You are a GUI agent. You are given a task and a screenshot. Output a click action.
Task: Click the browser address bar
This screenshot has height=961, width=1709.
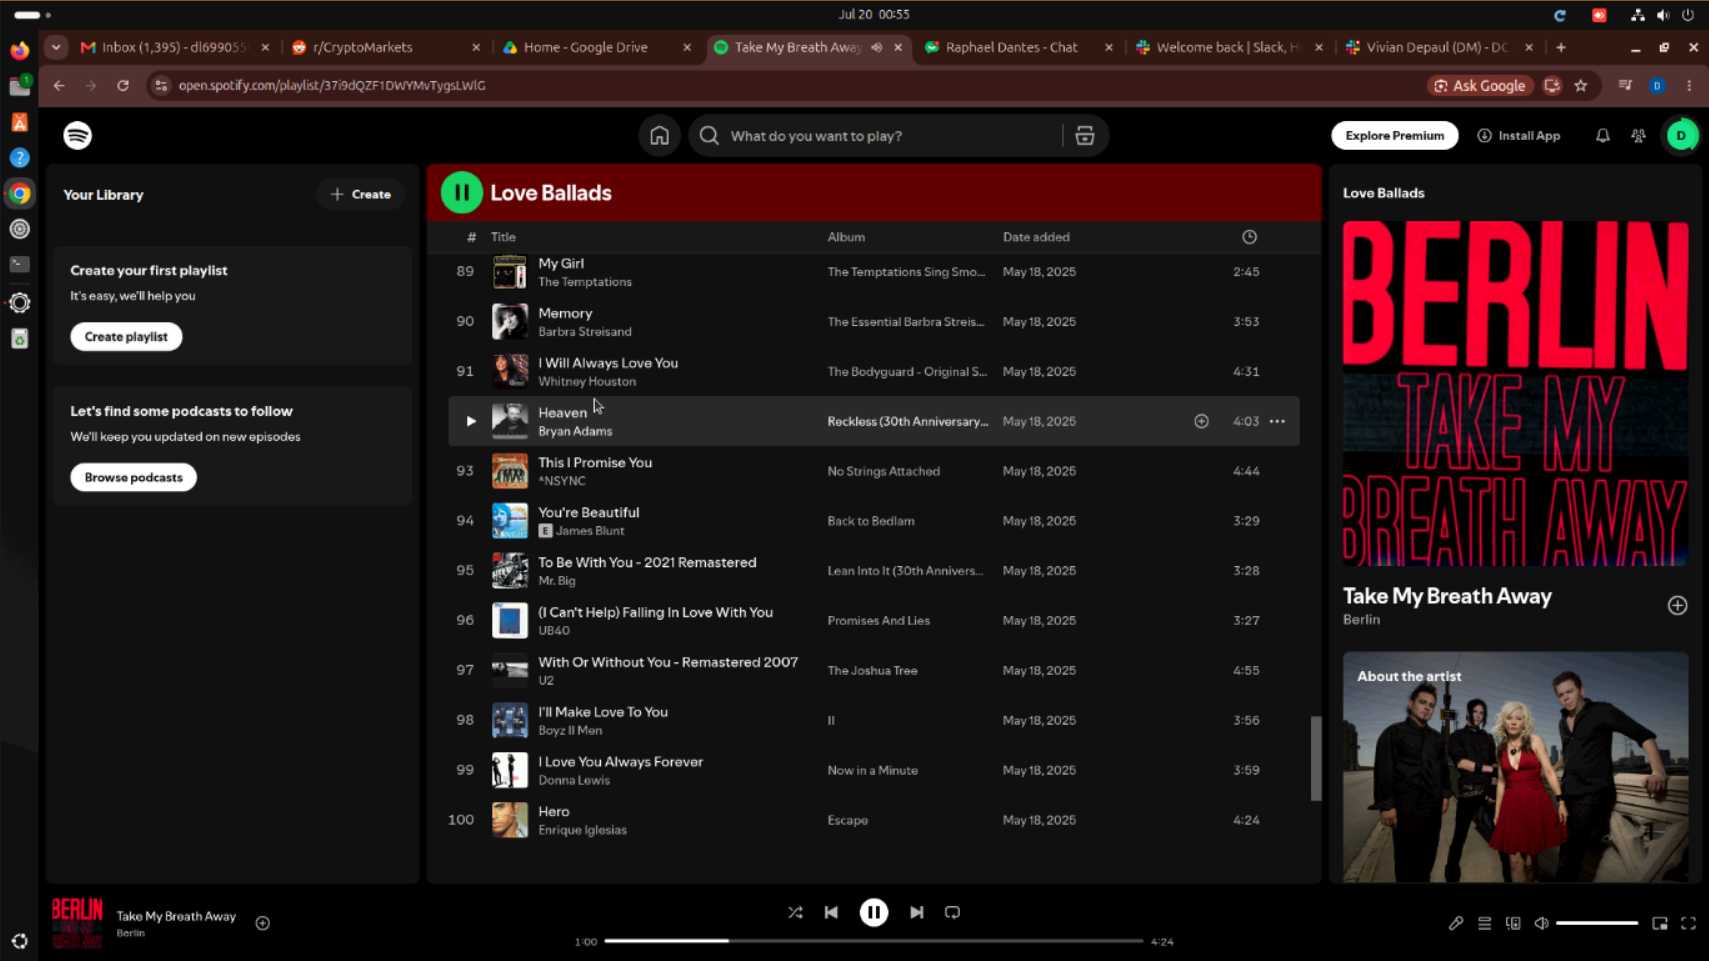click(790, 86)
